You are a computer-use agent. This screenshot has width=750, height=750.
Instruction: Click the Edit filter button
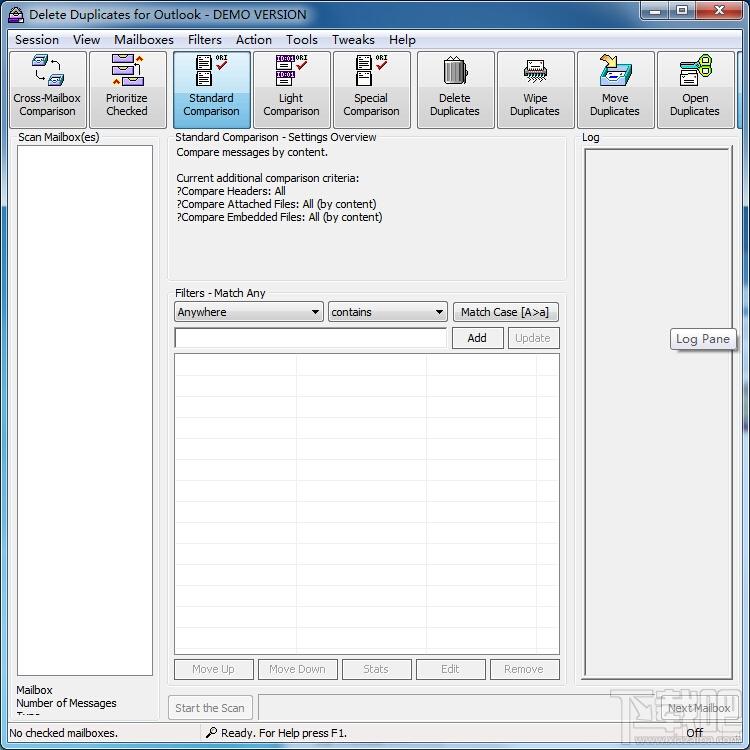(451, 669)
